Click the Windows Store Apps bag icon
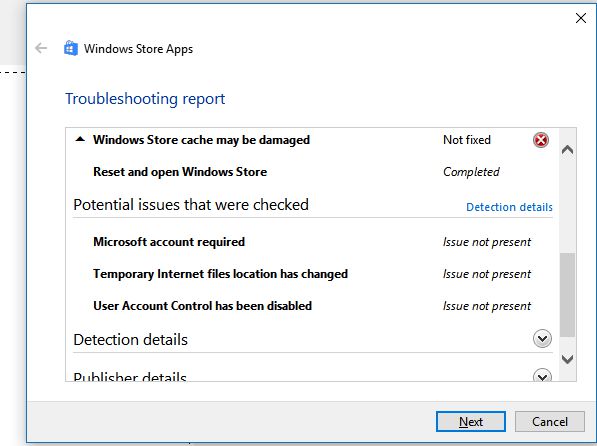This screenshot has width=597, height=446. tap(71, 48)
